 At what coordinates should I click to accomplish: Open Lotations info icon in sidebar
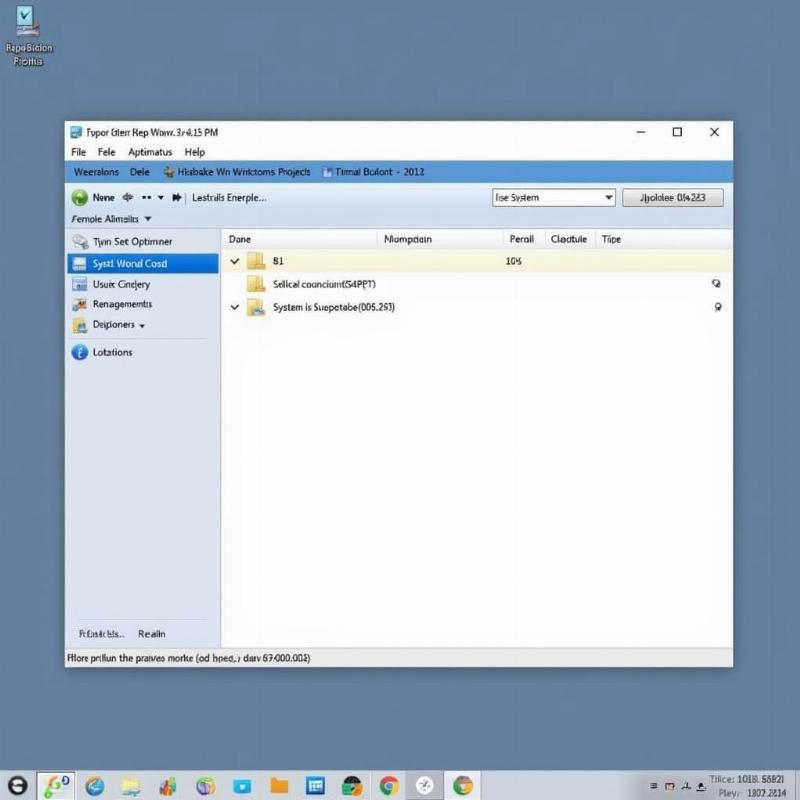80,352
